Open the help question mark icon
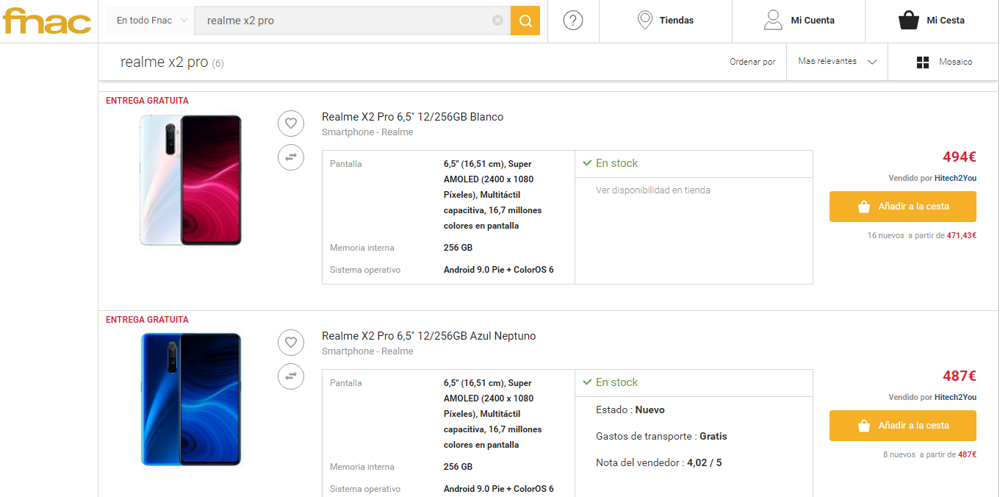1000x497 pixels. pos(573,20)
